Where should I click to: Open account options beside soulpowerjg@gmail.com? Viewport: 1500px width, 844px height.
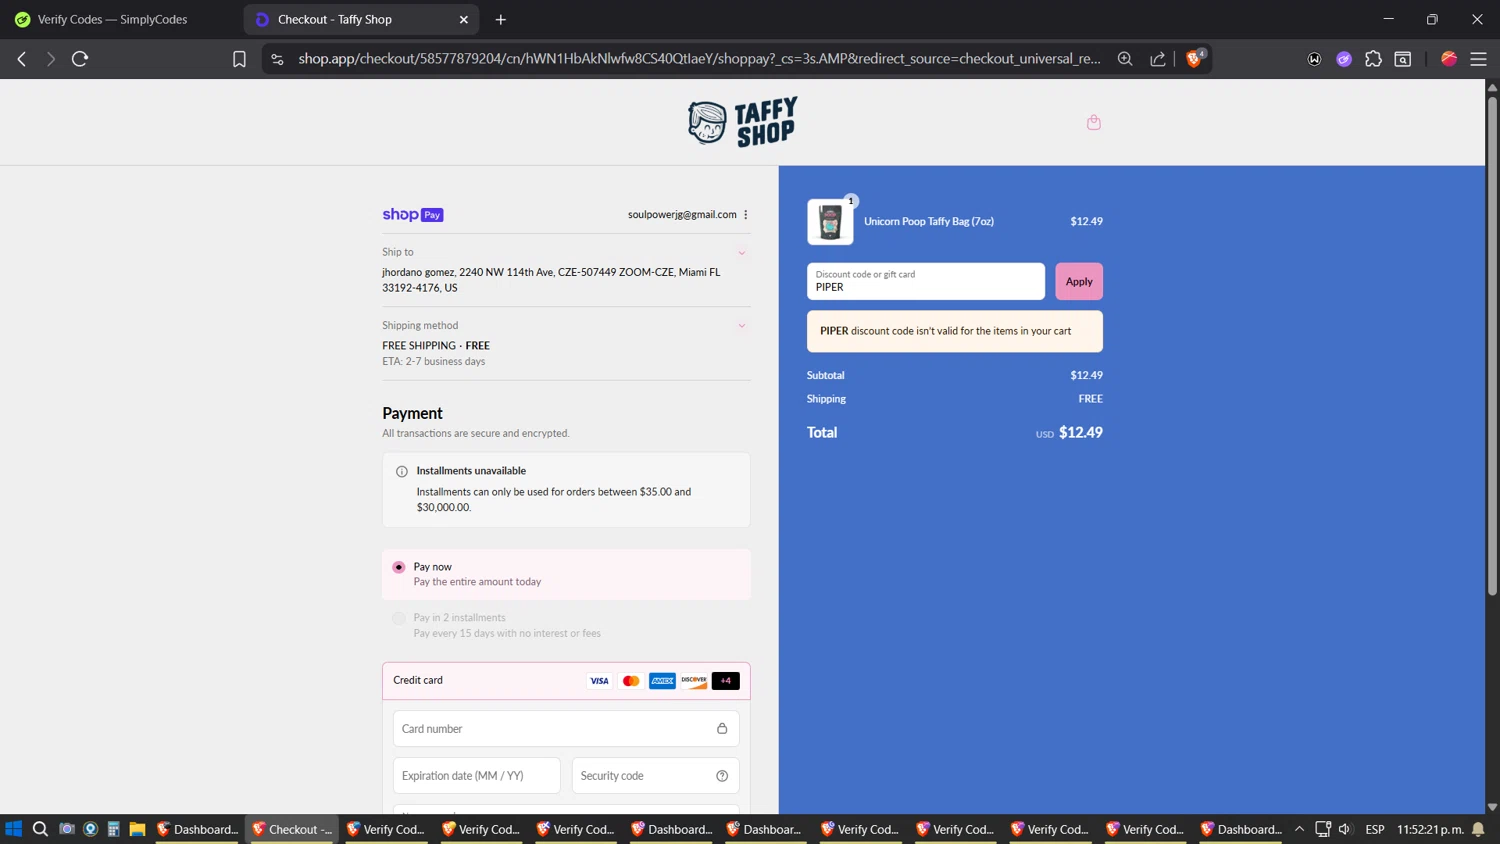click(x=746, y=214)
